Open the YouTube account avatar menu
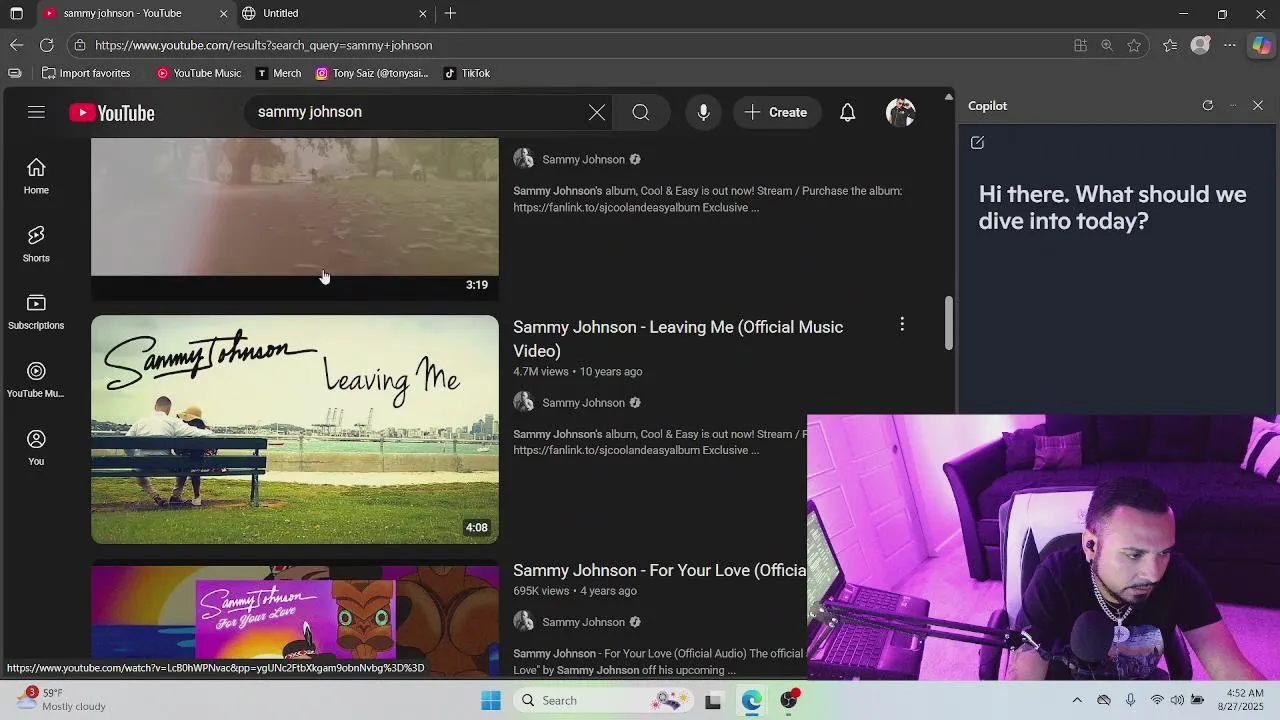This screenshot has height=720, width=1280. pos(901,112)
